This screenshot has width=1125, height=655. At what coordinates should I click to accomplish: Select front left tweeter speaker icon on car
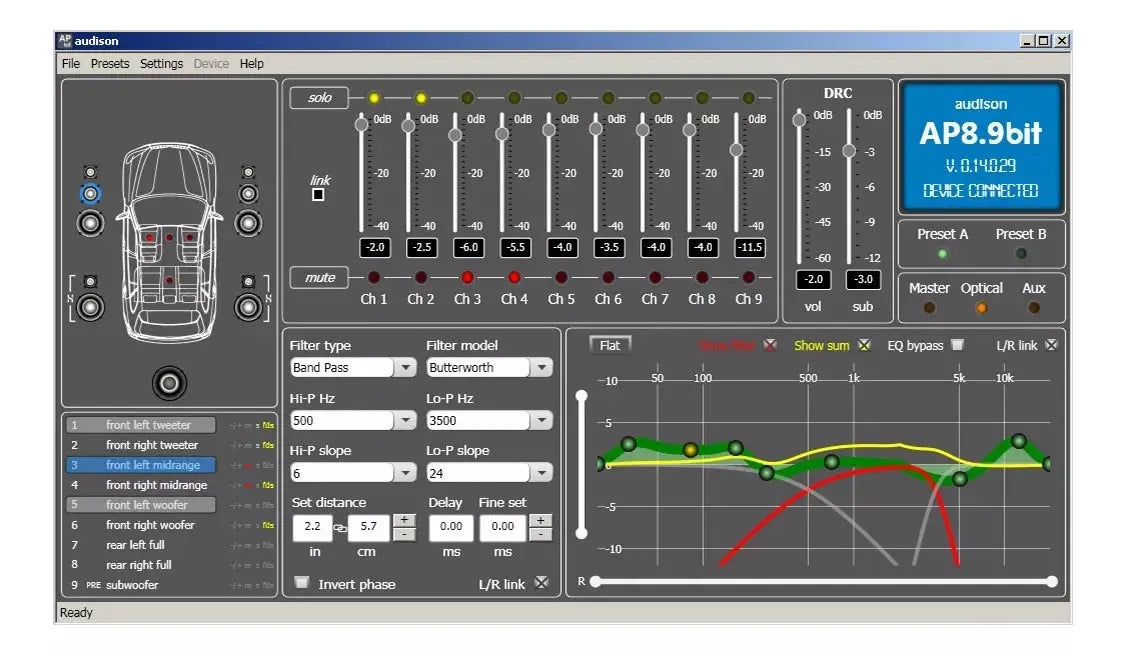(x=90, y=172)
